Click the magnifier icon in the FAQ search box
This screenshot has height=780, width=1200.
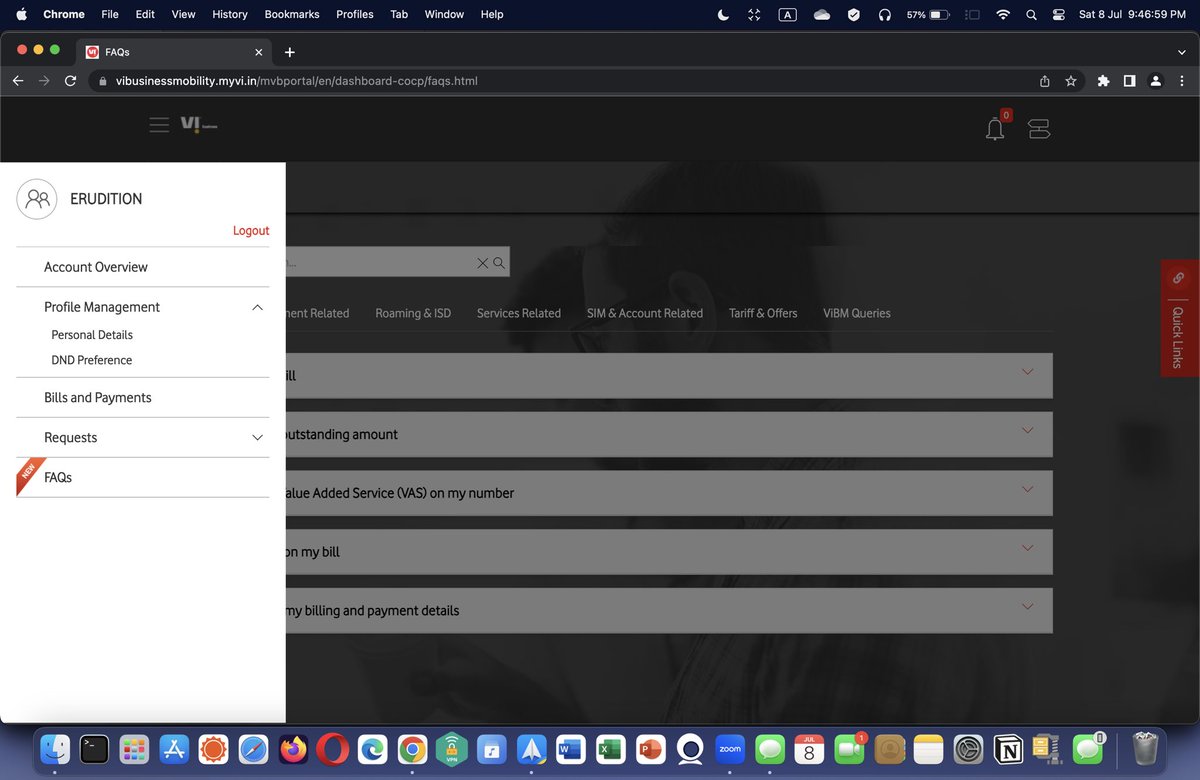(x=499, y=263)
